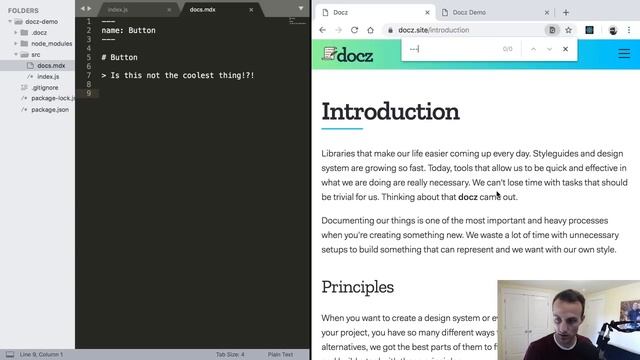
Task: Jump to next find result
Action: (549, 49)
